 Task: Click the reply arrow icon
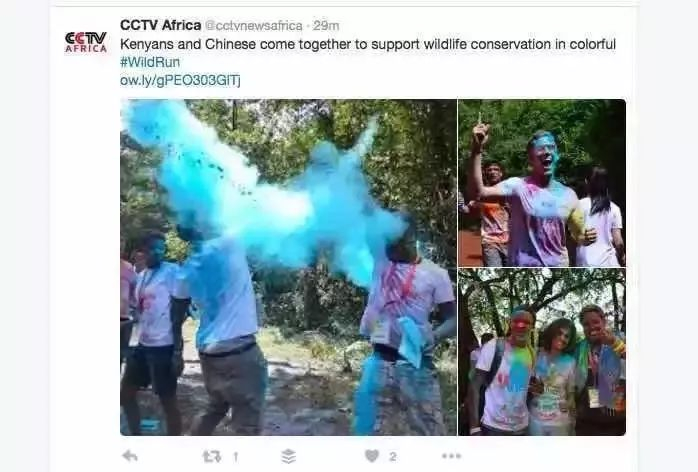[130, 456]
